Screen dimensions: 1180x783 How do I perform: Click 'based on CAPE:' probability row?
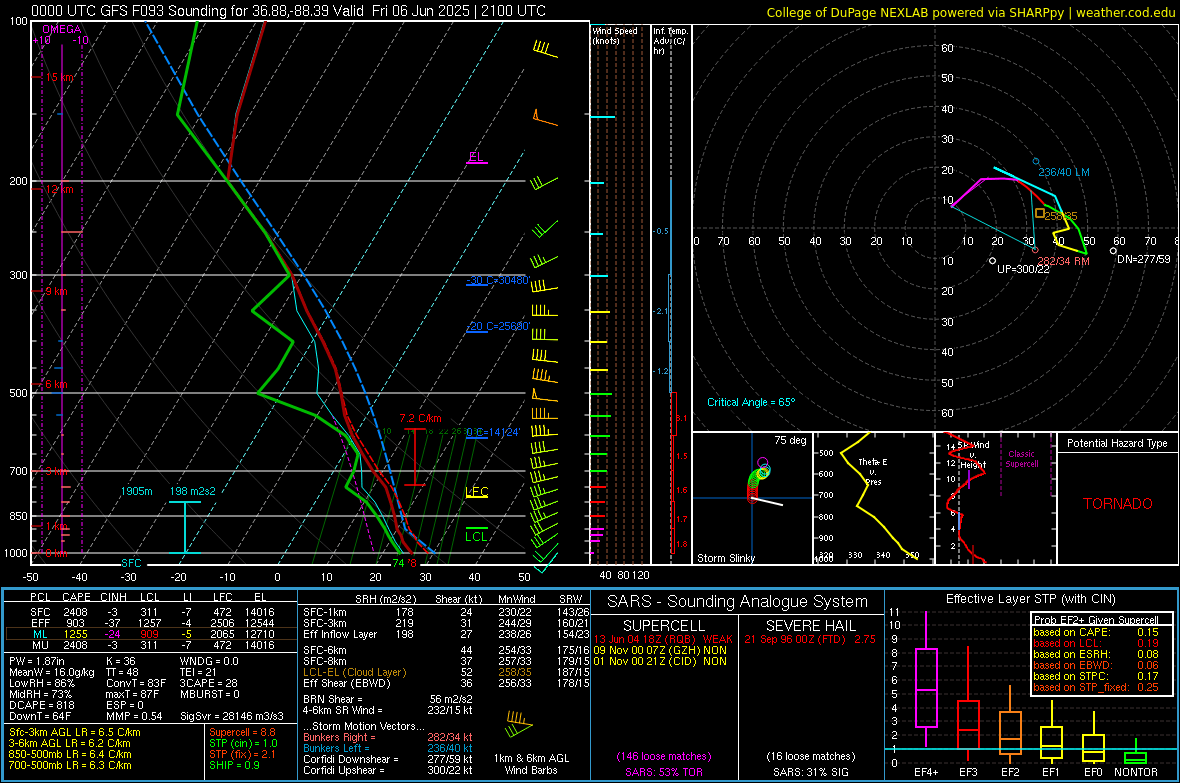click(x=1096, y=632)
